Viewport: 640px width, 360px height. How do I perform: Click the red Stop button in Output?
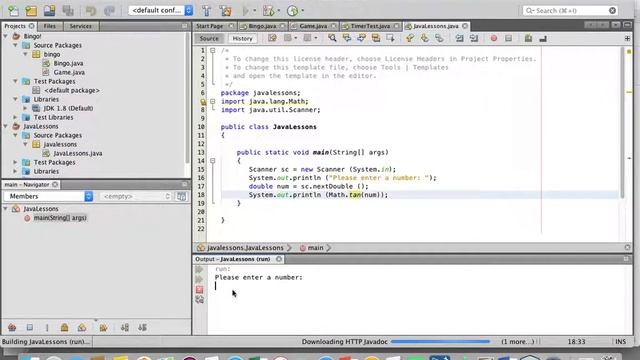pos(199,289)
